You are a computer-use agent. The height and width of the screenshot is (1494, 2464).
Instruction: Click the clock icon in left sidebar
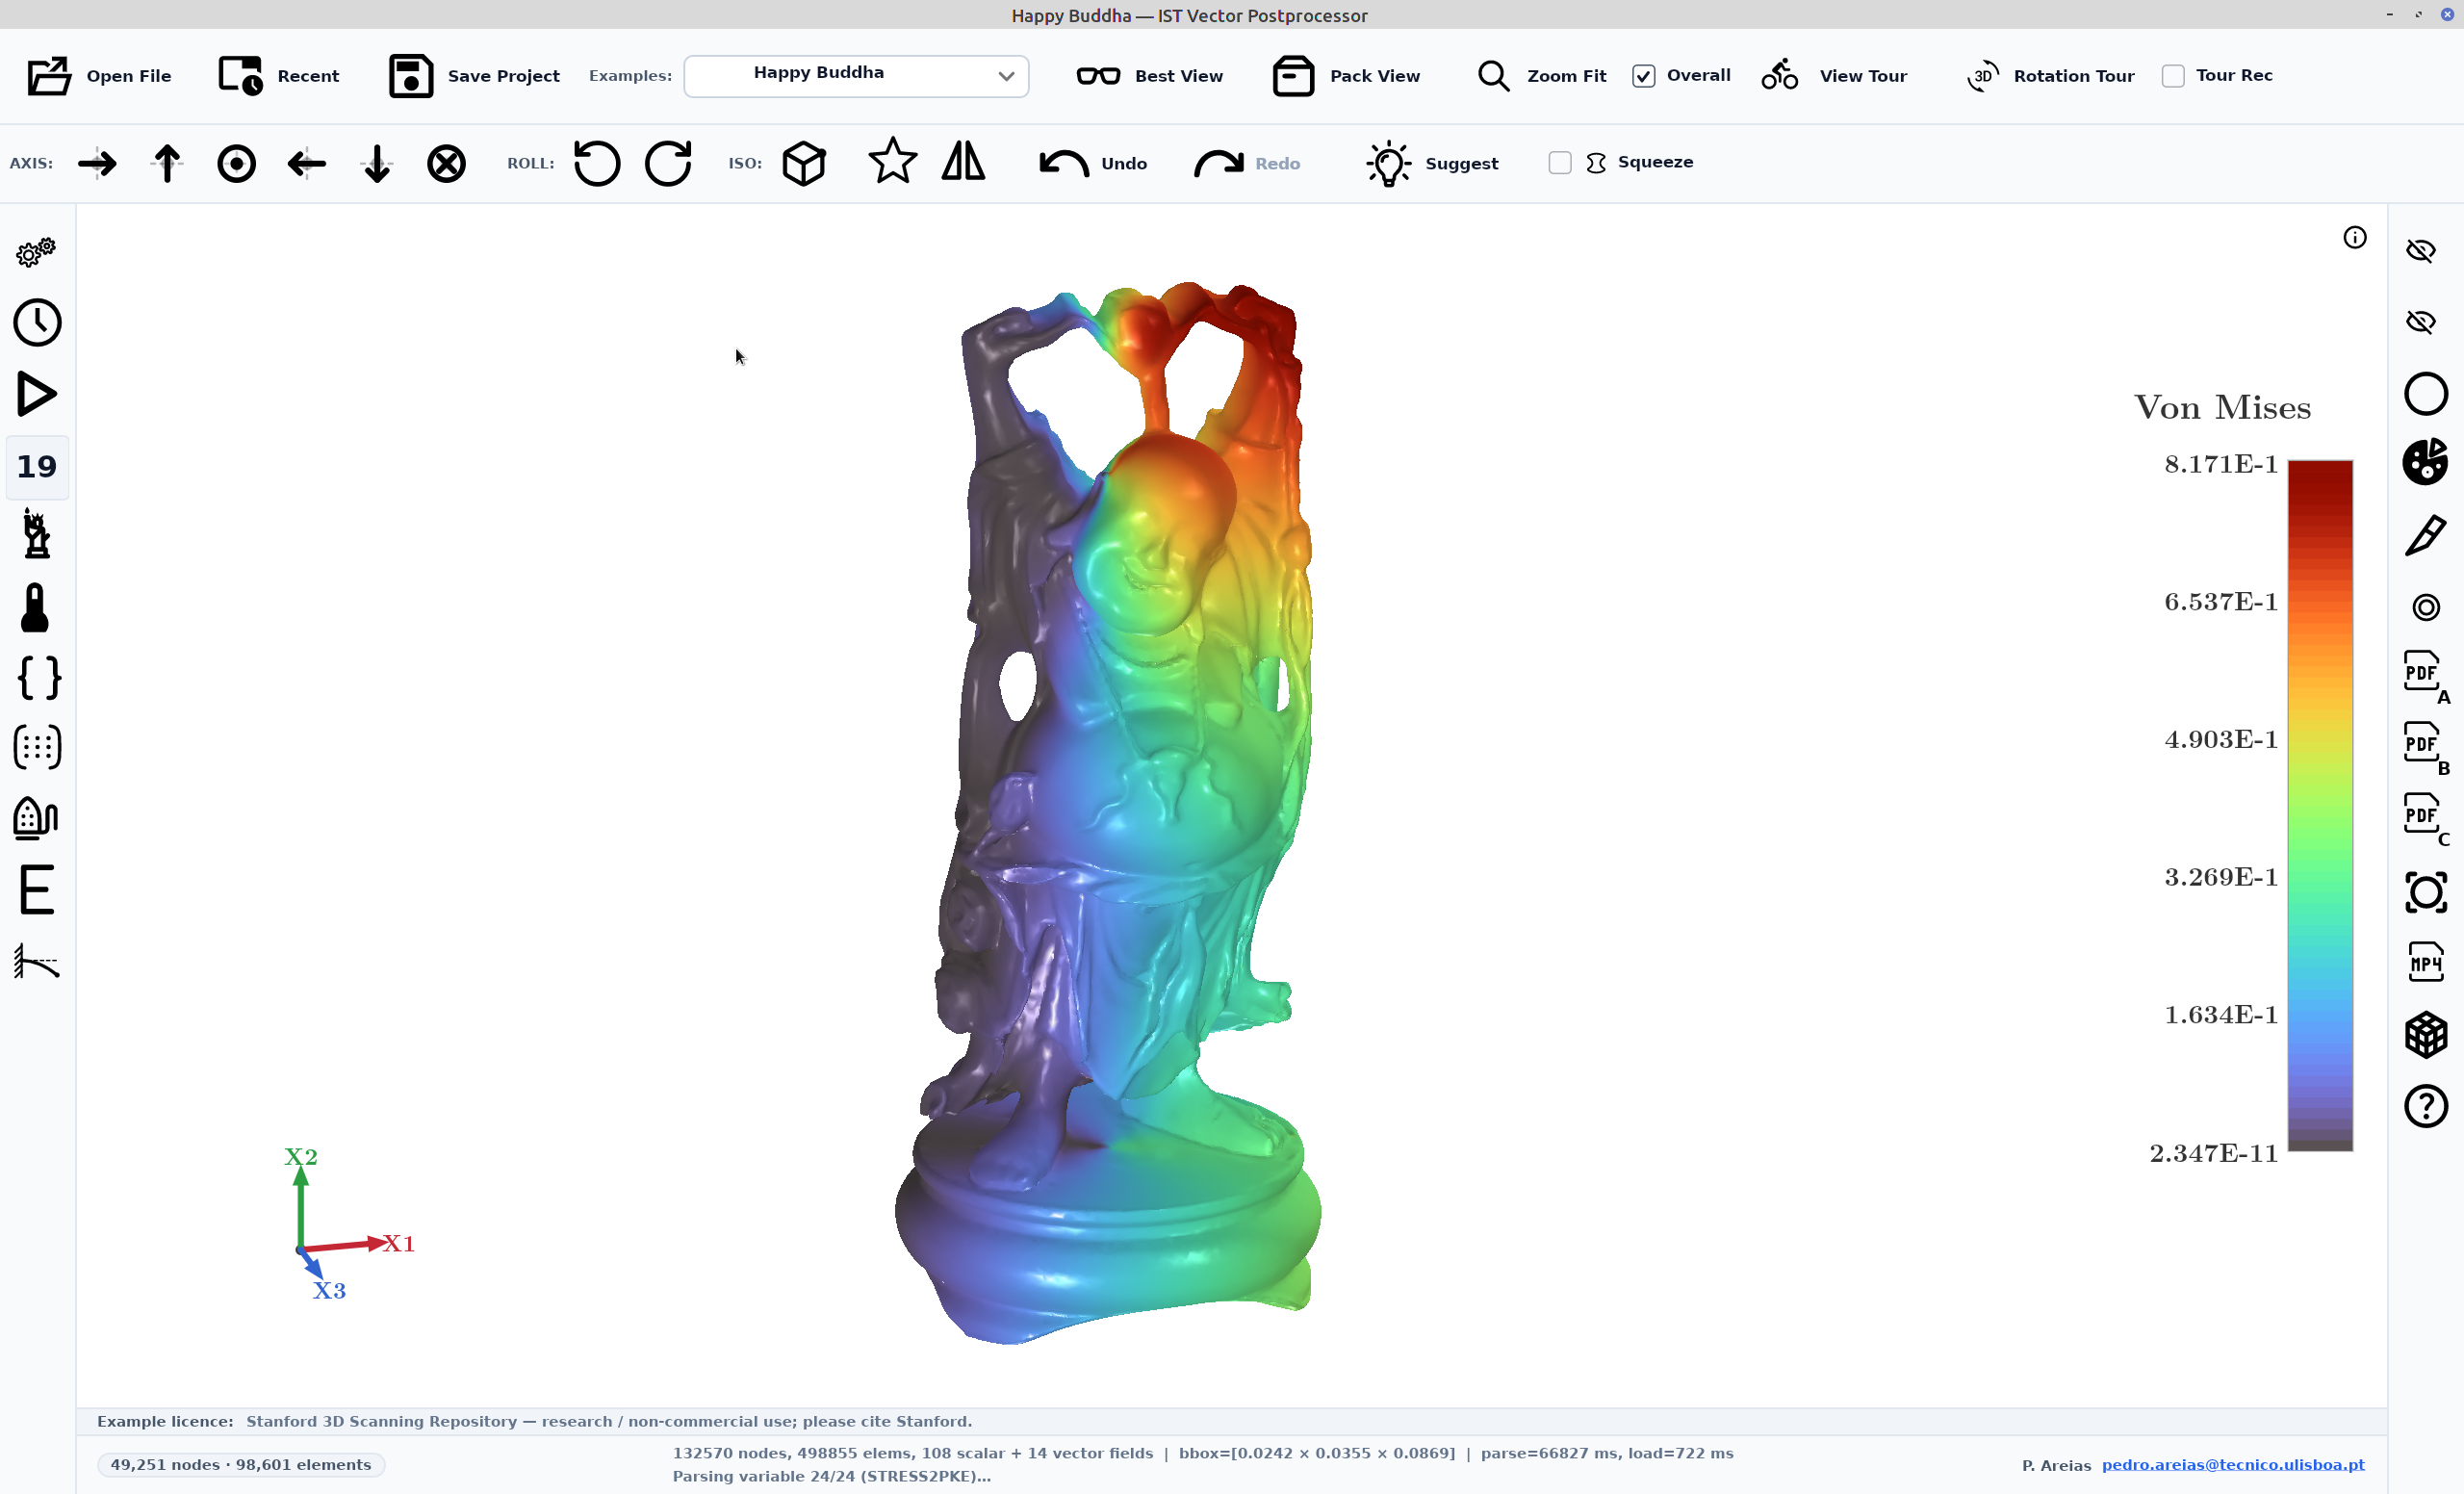37,323
